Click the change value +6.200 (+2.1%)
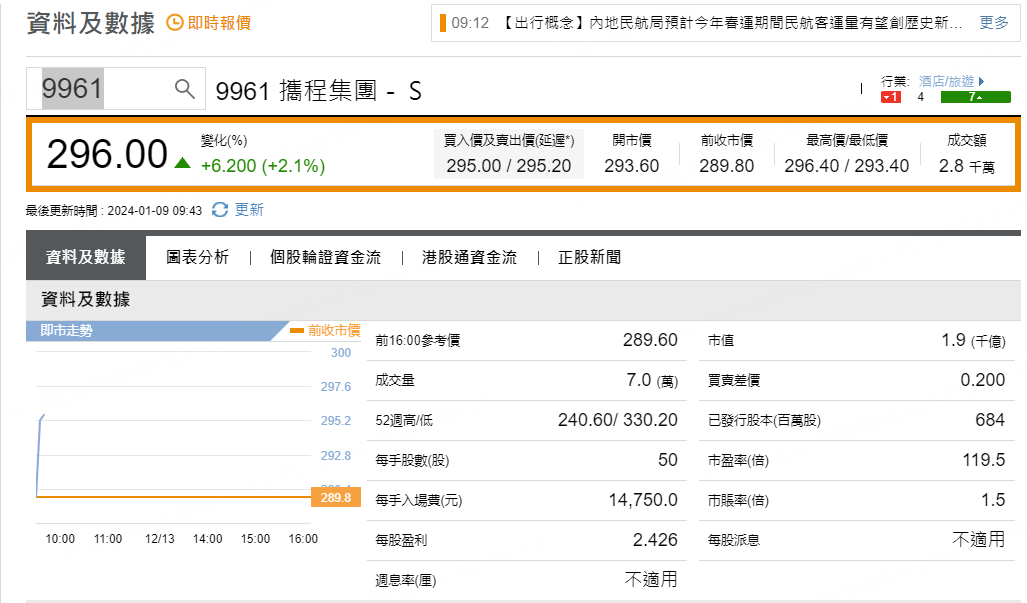 click(x=263, y=166)
